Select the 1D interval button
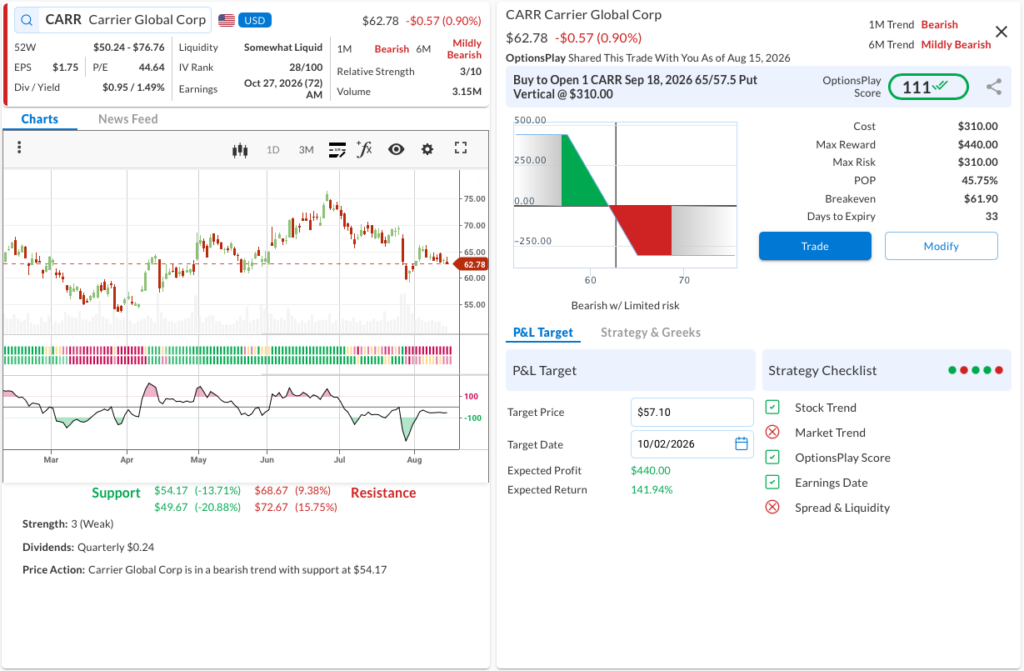The width and height of the screenshot is (1024, 671). tap(273, 150)
